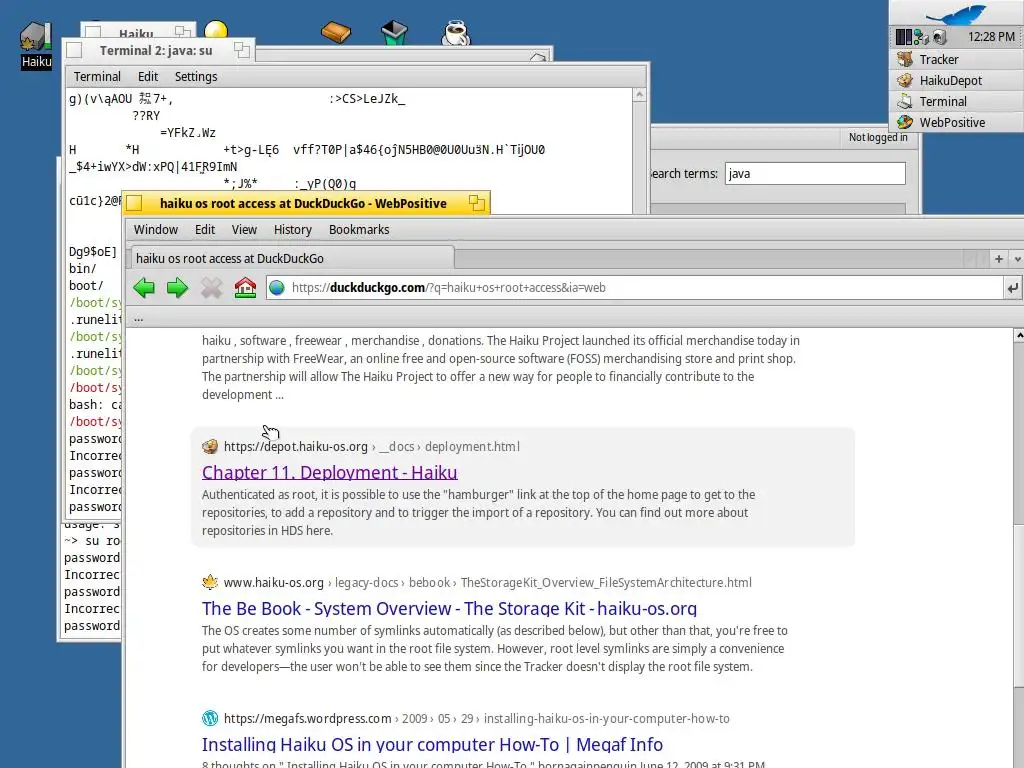
Task: Click HaikuDepot search terms field with java
Action: (815, 174)
